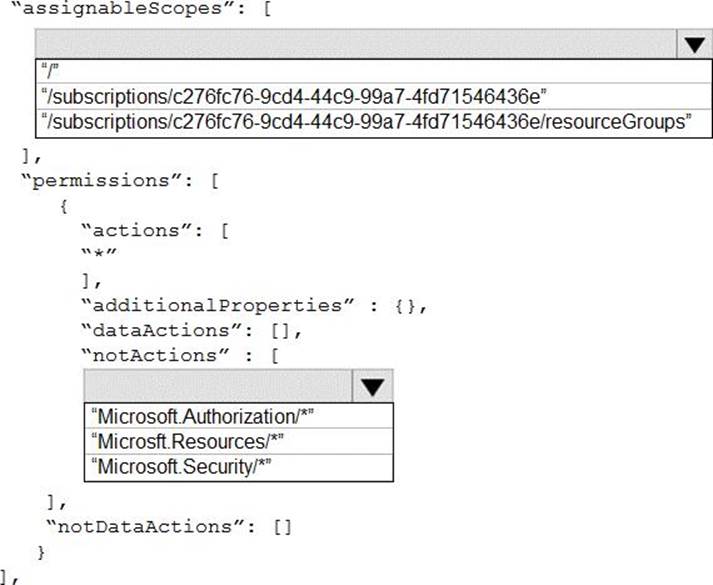Select the "/" root scope option
The image size is (713, 585).
click(x=49, y=72)
